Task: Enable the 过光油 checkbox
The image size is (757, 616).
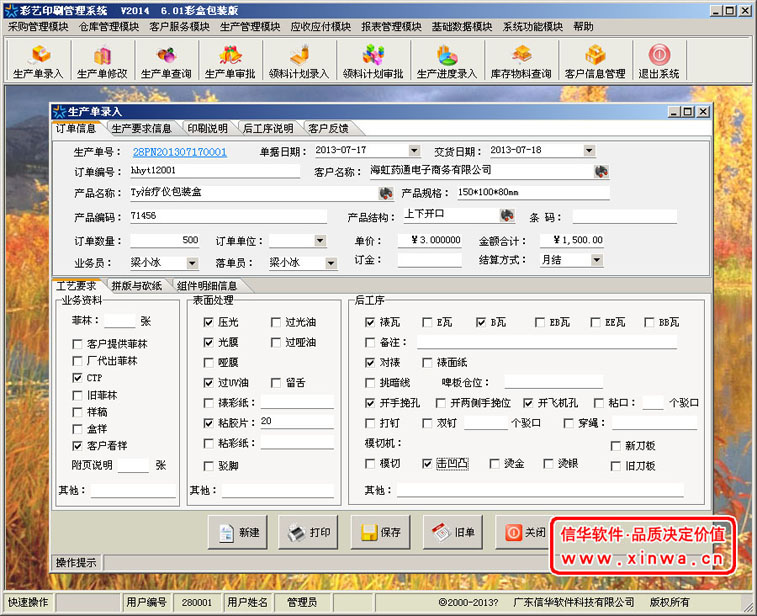Action: 276,322
